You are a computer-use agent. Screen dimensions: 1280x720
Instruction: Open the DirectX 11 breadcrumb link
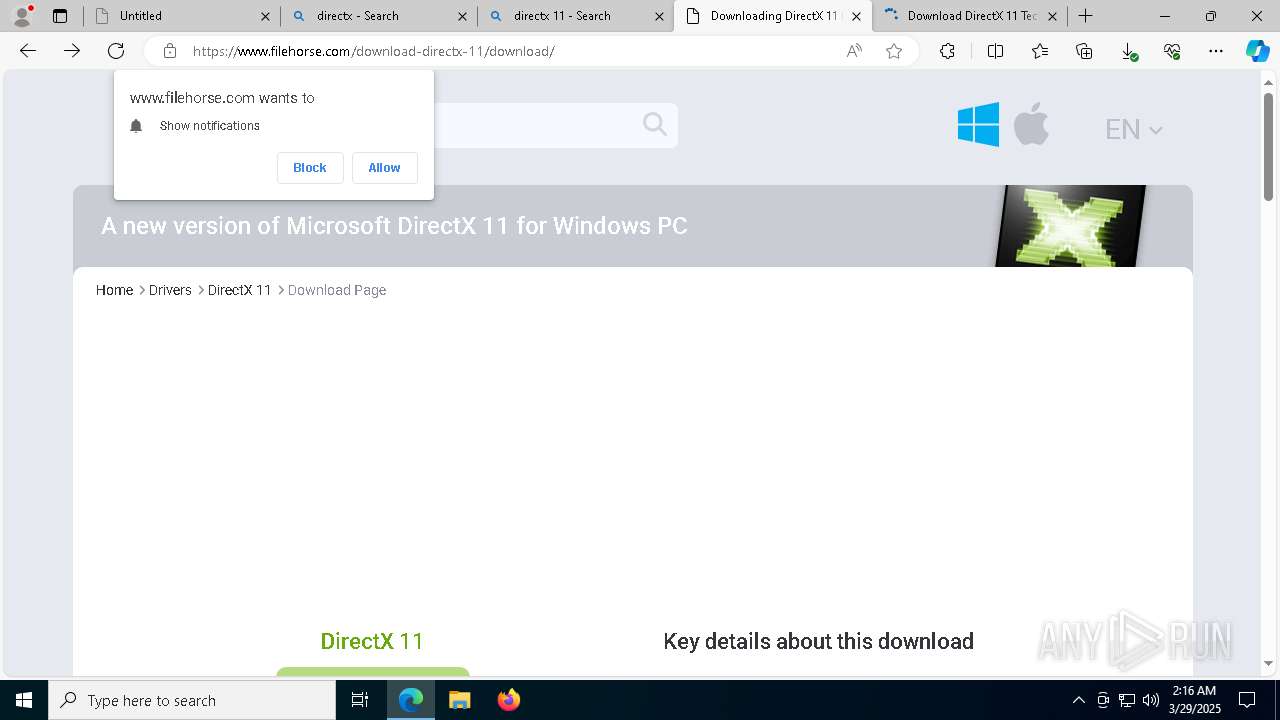pyautogui.click(x=239, y=290)
